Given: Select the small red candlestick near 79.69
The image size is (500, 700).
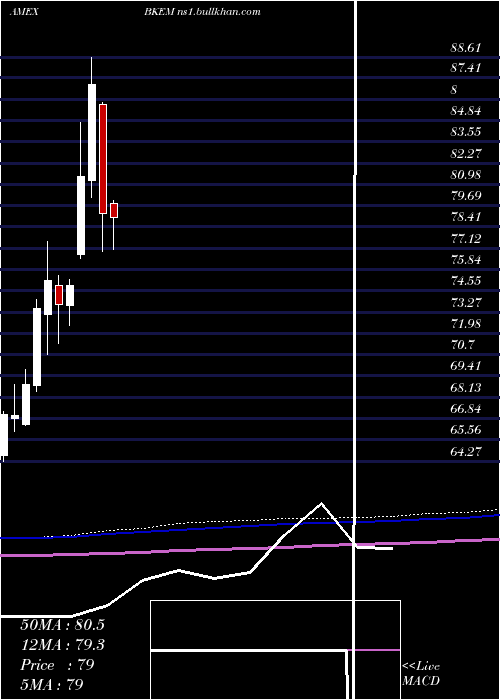Looking at the screenshot, I should tap(114, 210).
